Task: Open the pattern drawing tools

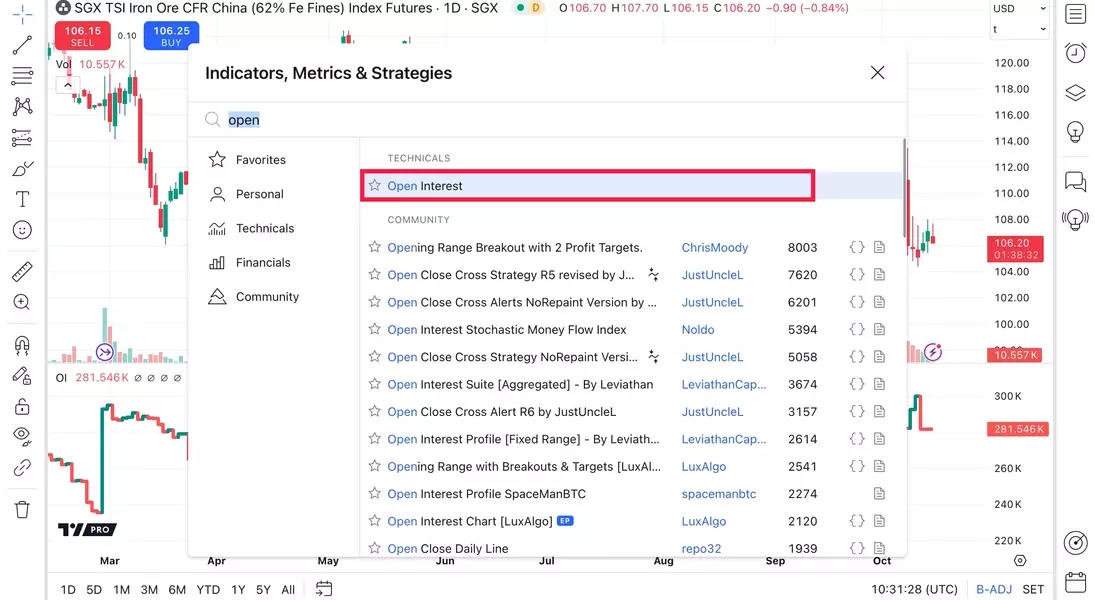Action: click(x=22, y=106)
